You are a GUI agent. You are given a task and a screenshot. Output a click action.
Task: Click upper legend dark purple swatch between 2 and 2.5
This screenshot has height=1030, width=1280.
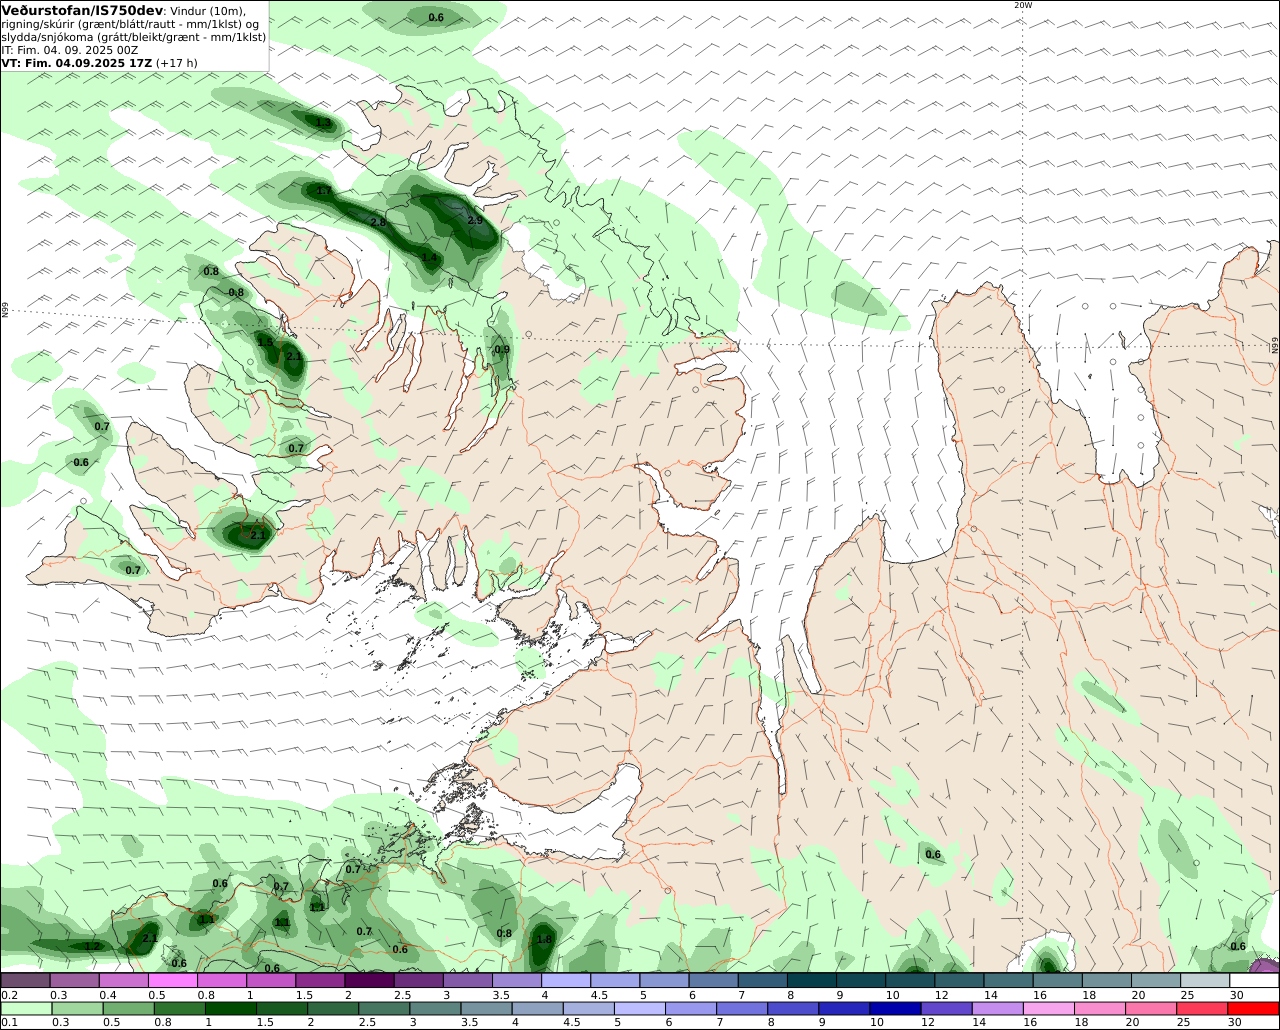[368, 980]
